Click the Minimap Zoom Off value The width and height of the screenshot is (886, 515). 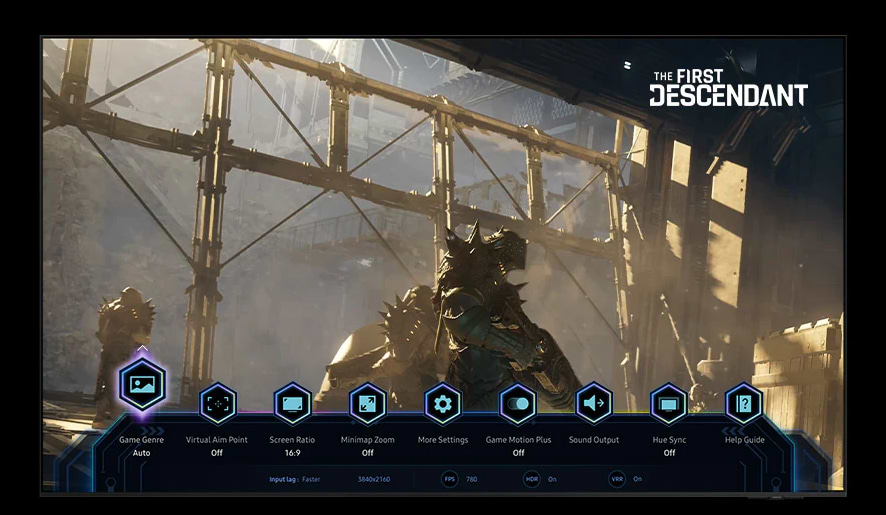click(367, 453)
